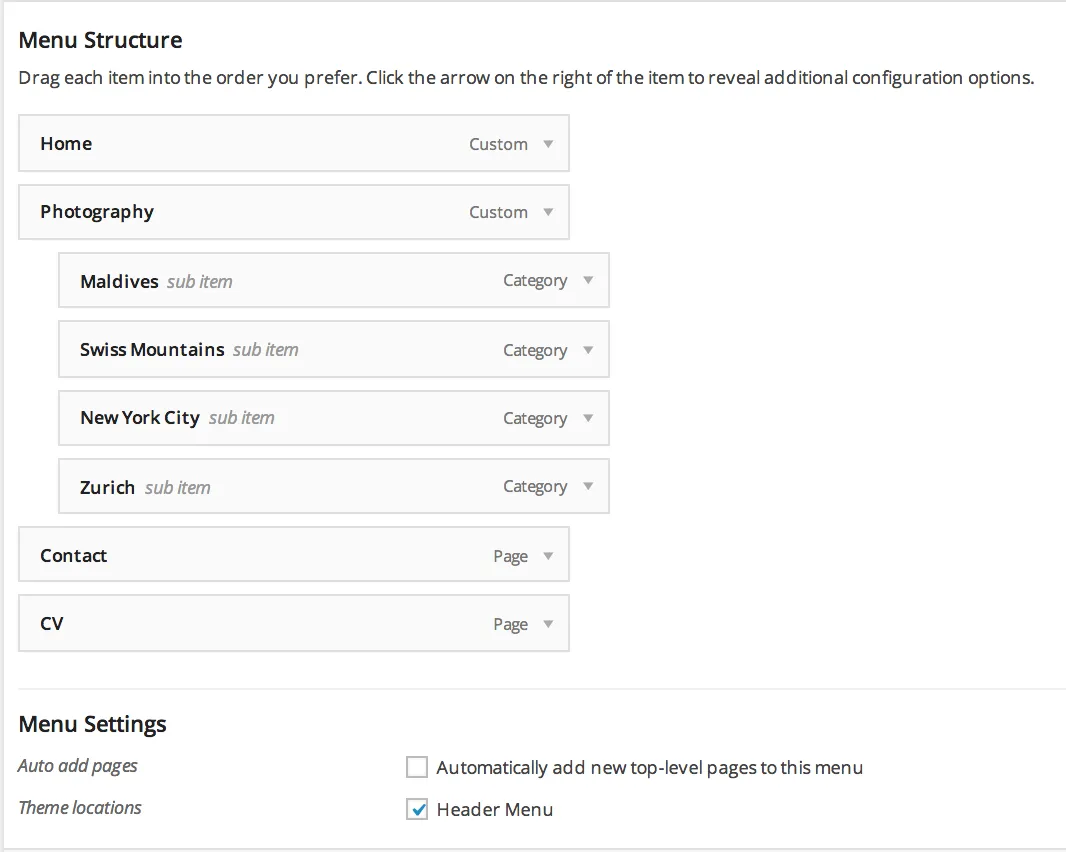Click the Swiss Mountains sub item title

pos(152,350)
